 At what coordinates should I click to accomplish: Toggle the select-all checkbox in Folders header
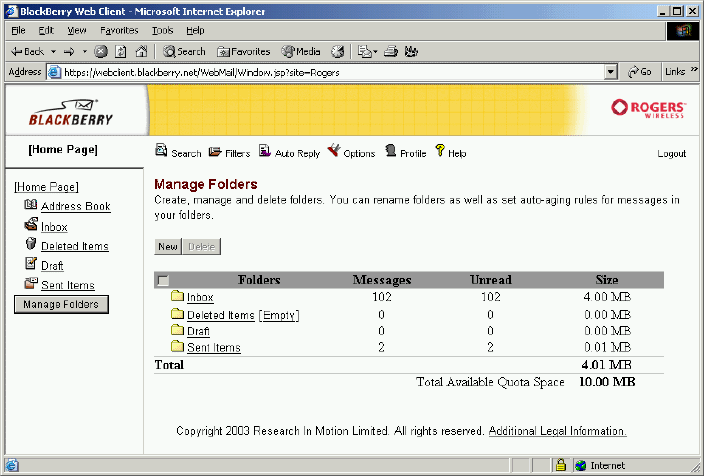[x=163, y=281]
